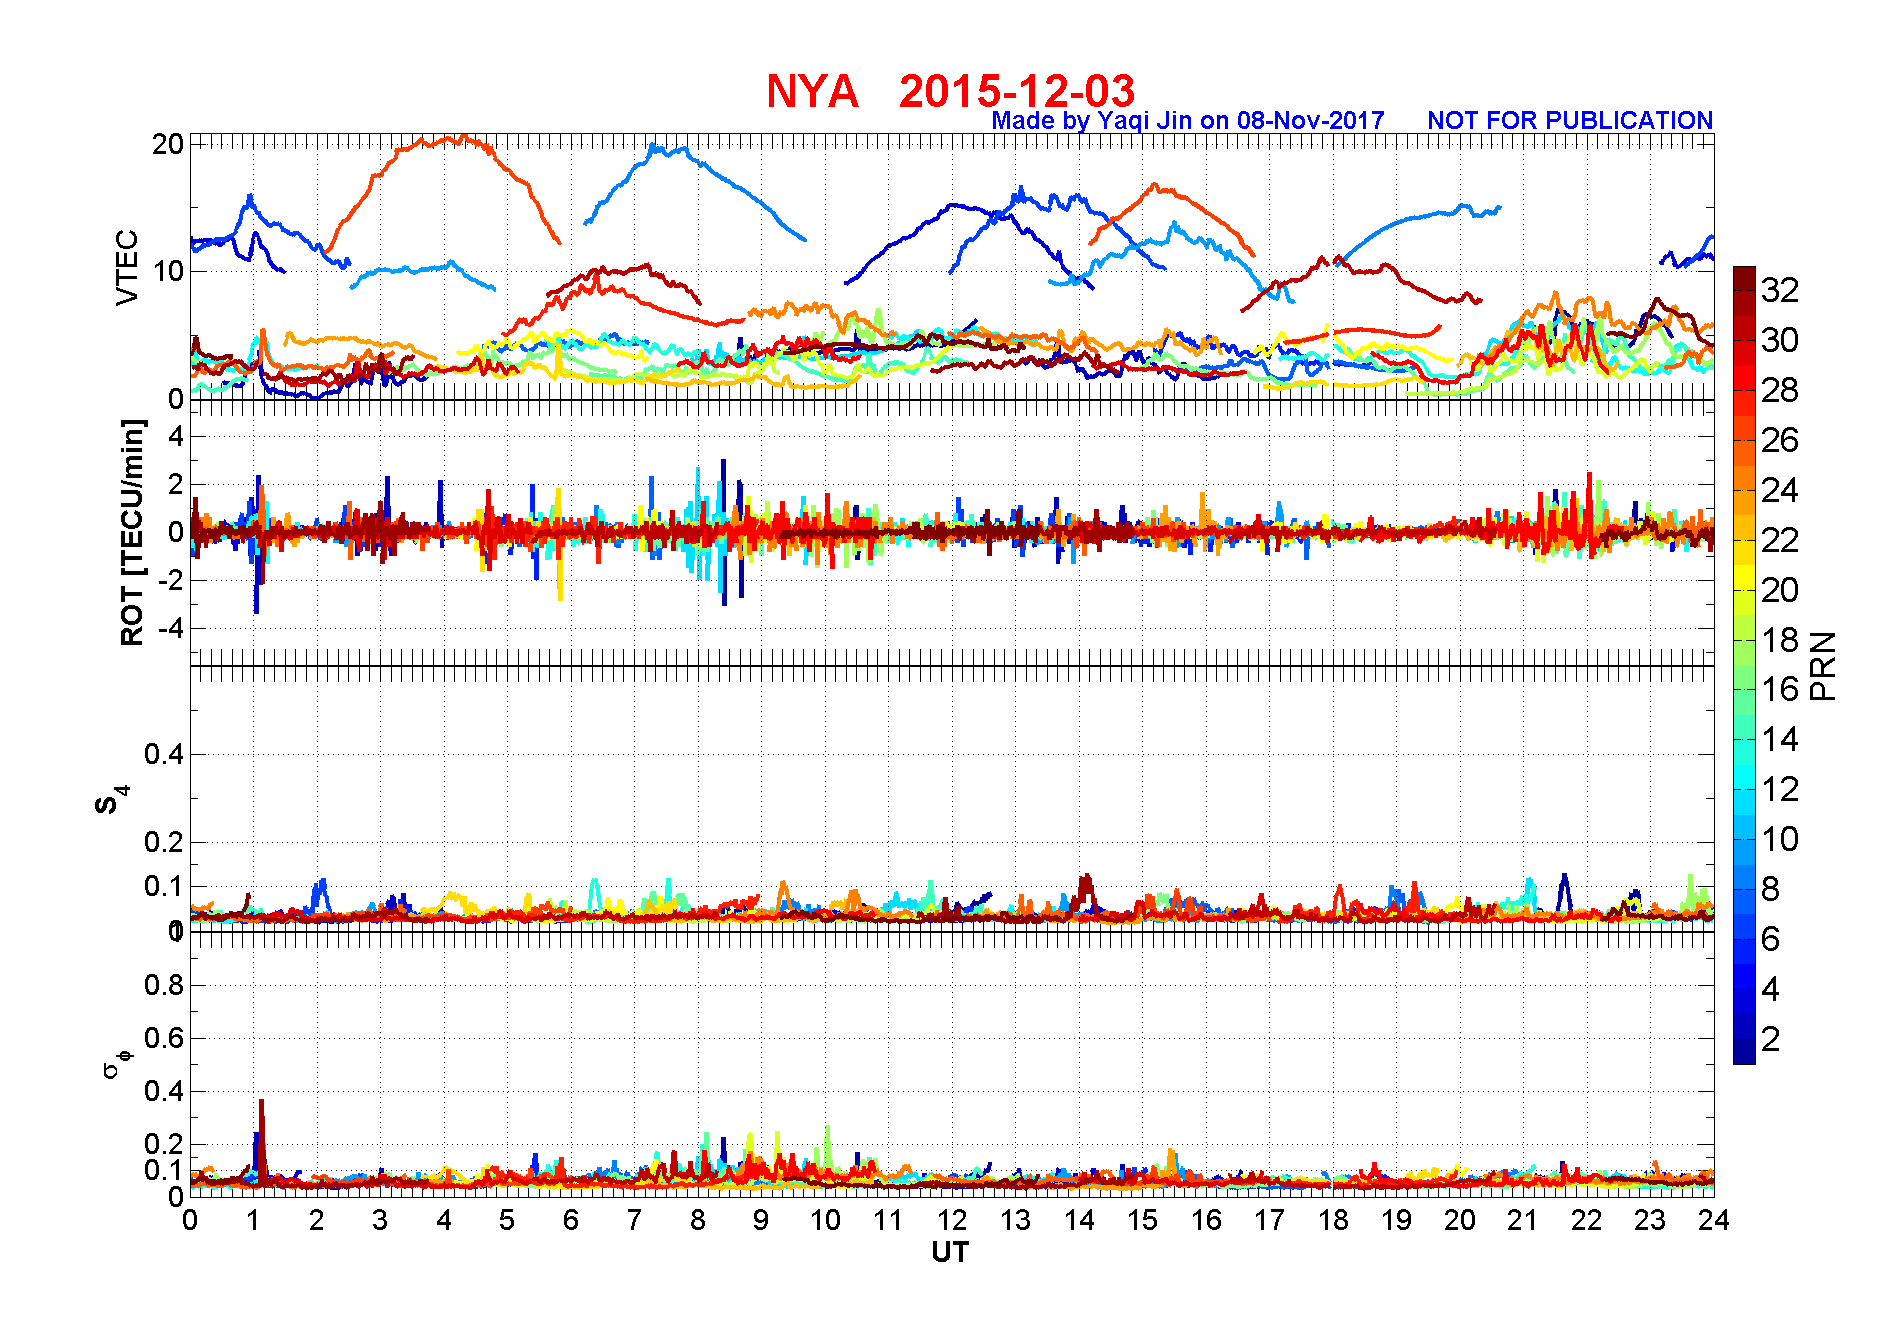Click the x-axis tick label 24
1904x1330 pixels.
pos(1714,1220)
